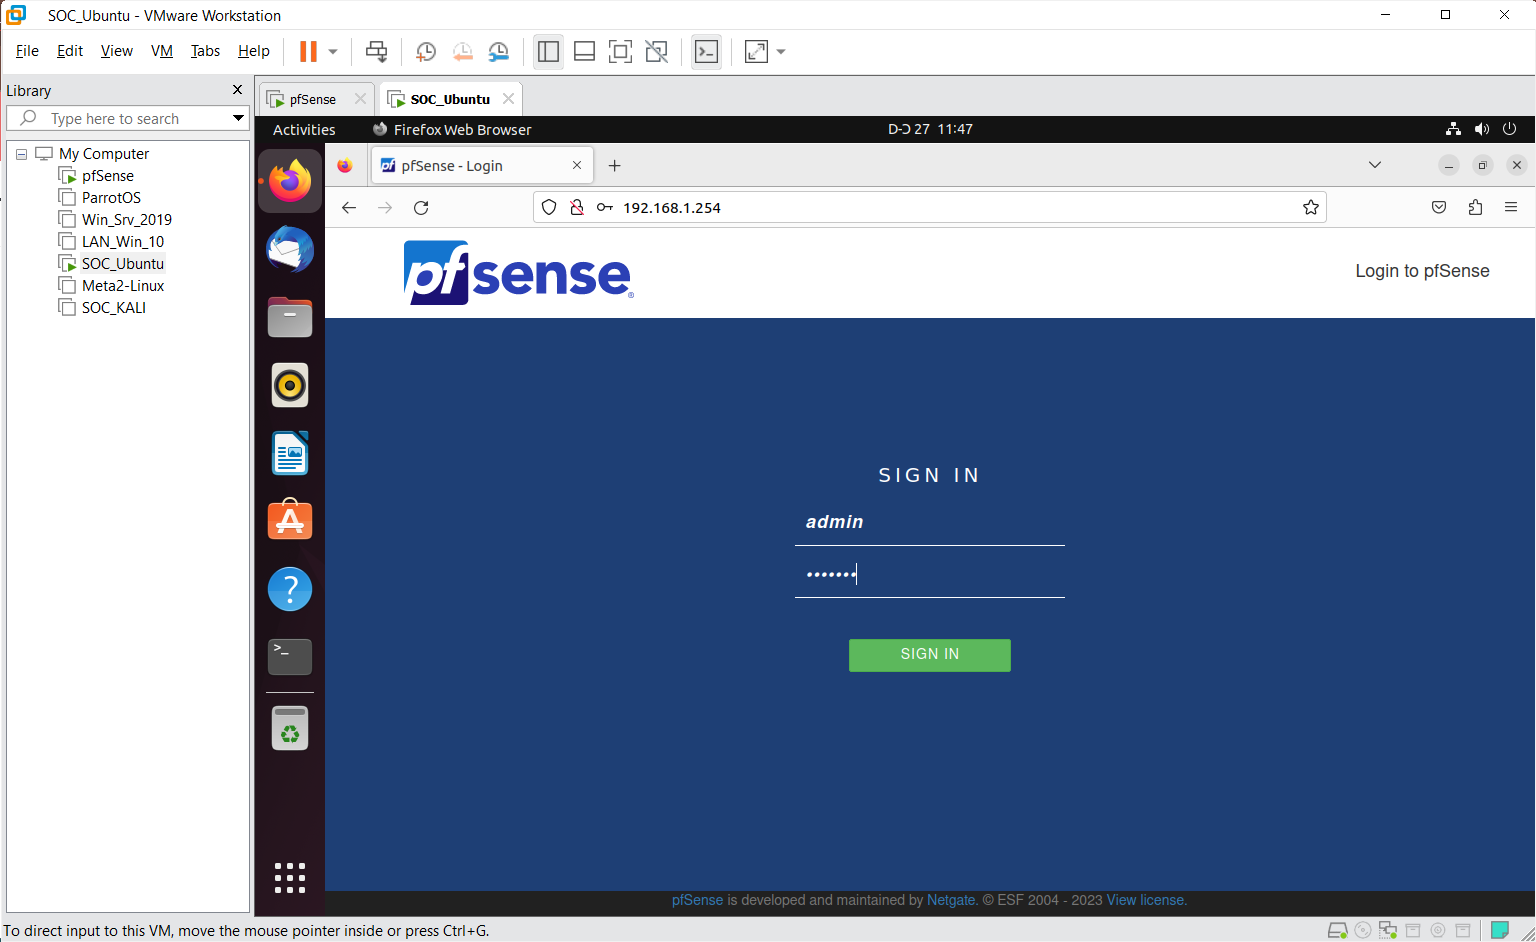This screenshot has height=942, width=1536.
Task: Switch to Unity mode icon
Action: click(x=657, y=52)
